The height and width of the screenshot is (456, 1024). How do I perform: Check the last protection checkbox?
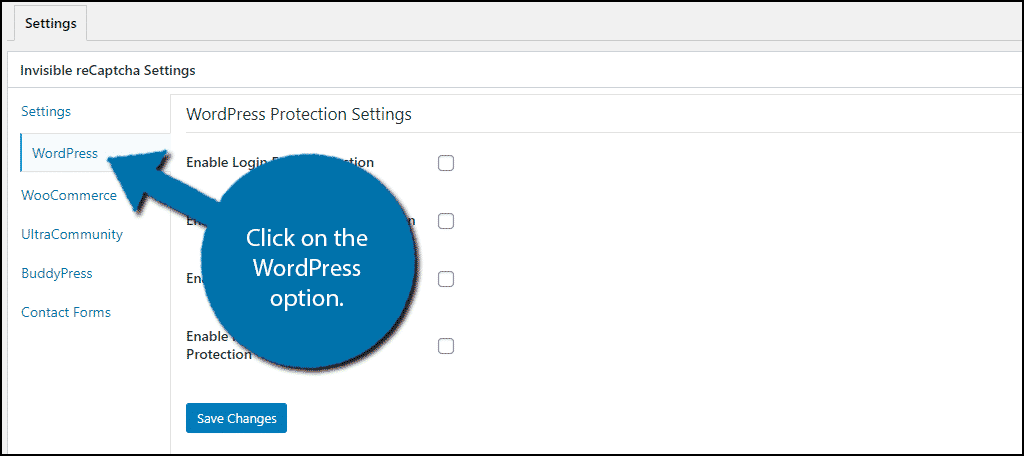tap(446, 346)
